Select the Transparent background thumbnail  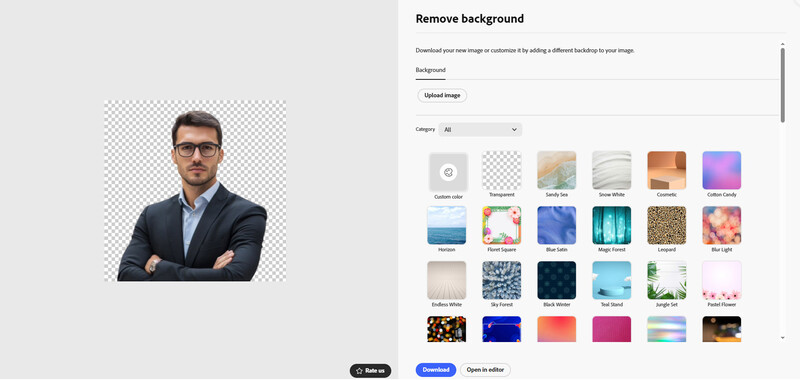[502, 170]
